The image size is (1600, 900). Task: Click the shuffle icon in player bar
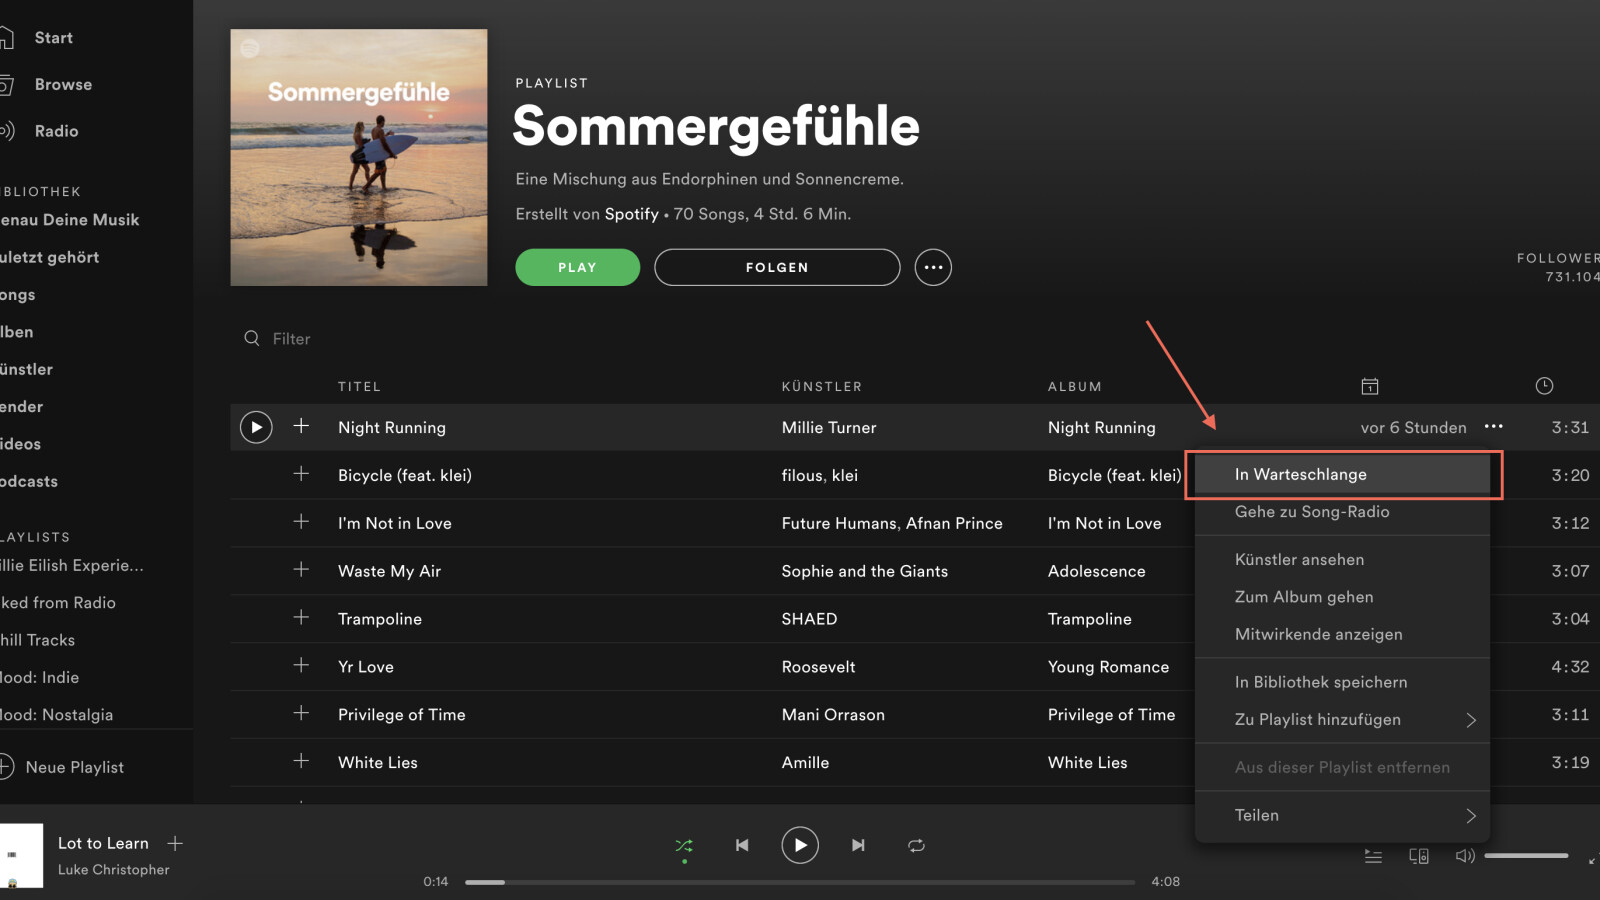684,845
